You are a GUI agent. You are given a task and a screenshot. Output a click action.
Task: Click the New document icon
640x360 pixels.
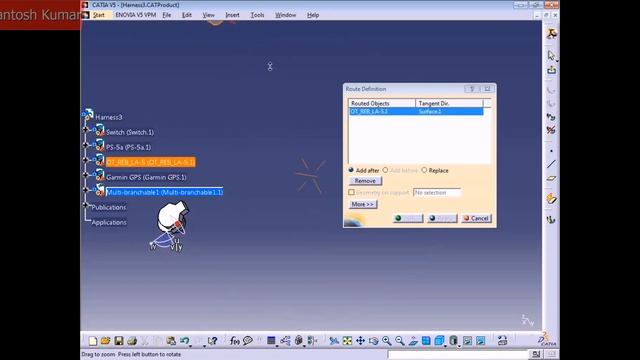pyautogui.click(x=93, y=341)
